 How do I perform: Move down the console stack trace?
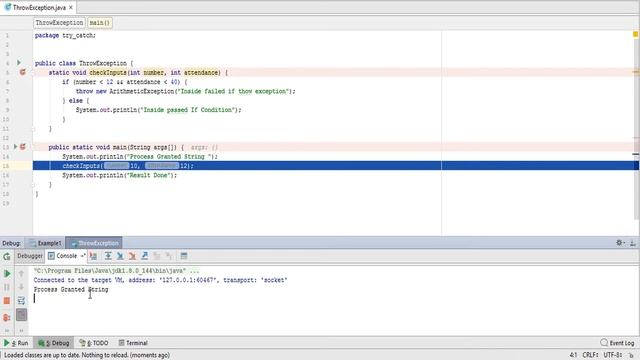click(x=21, y=287)
